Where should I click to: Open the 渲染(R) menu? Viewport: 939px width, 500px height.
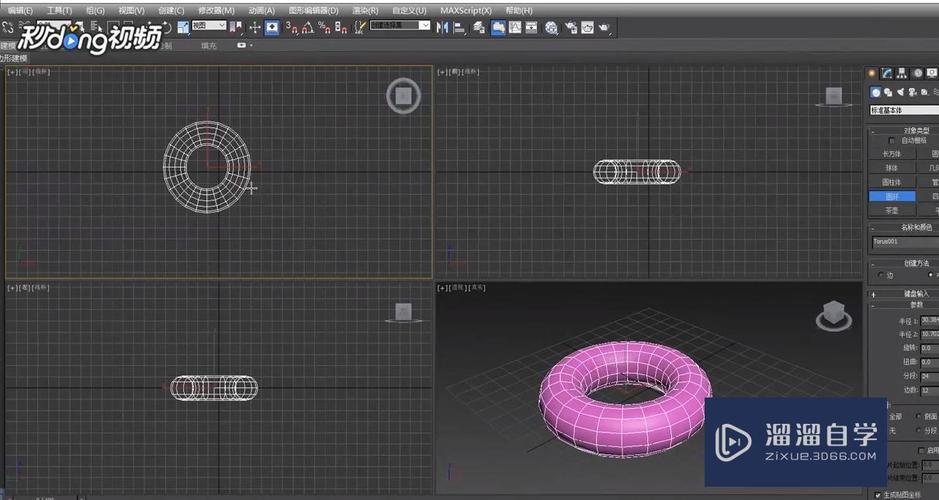[x=361, y=10]
